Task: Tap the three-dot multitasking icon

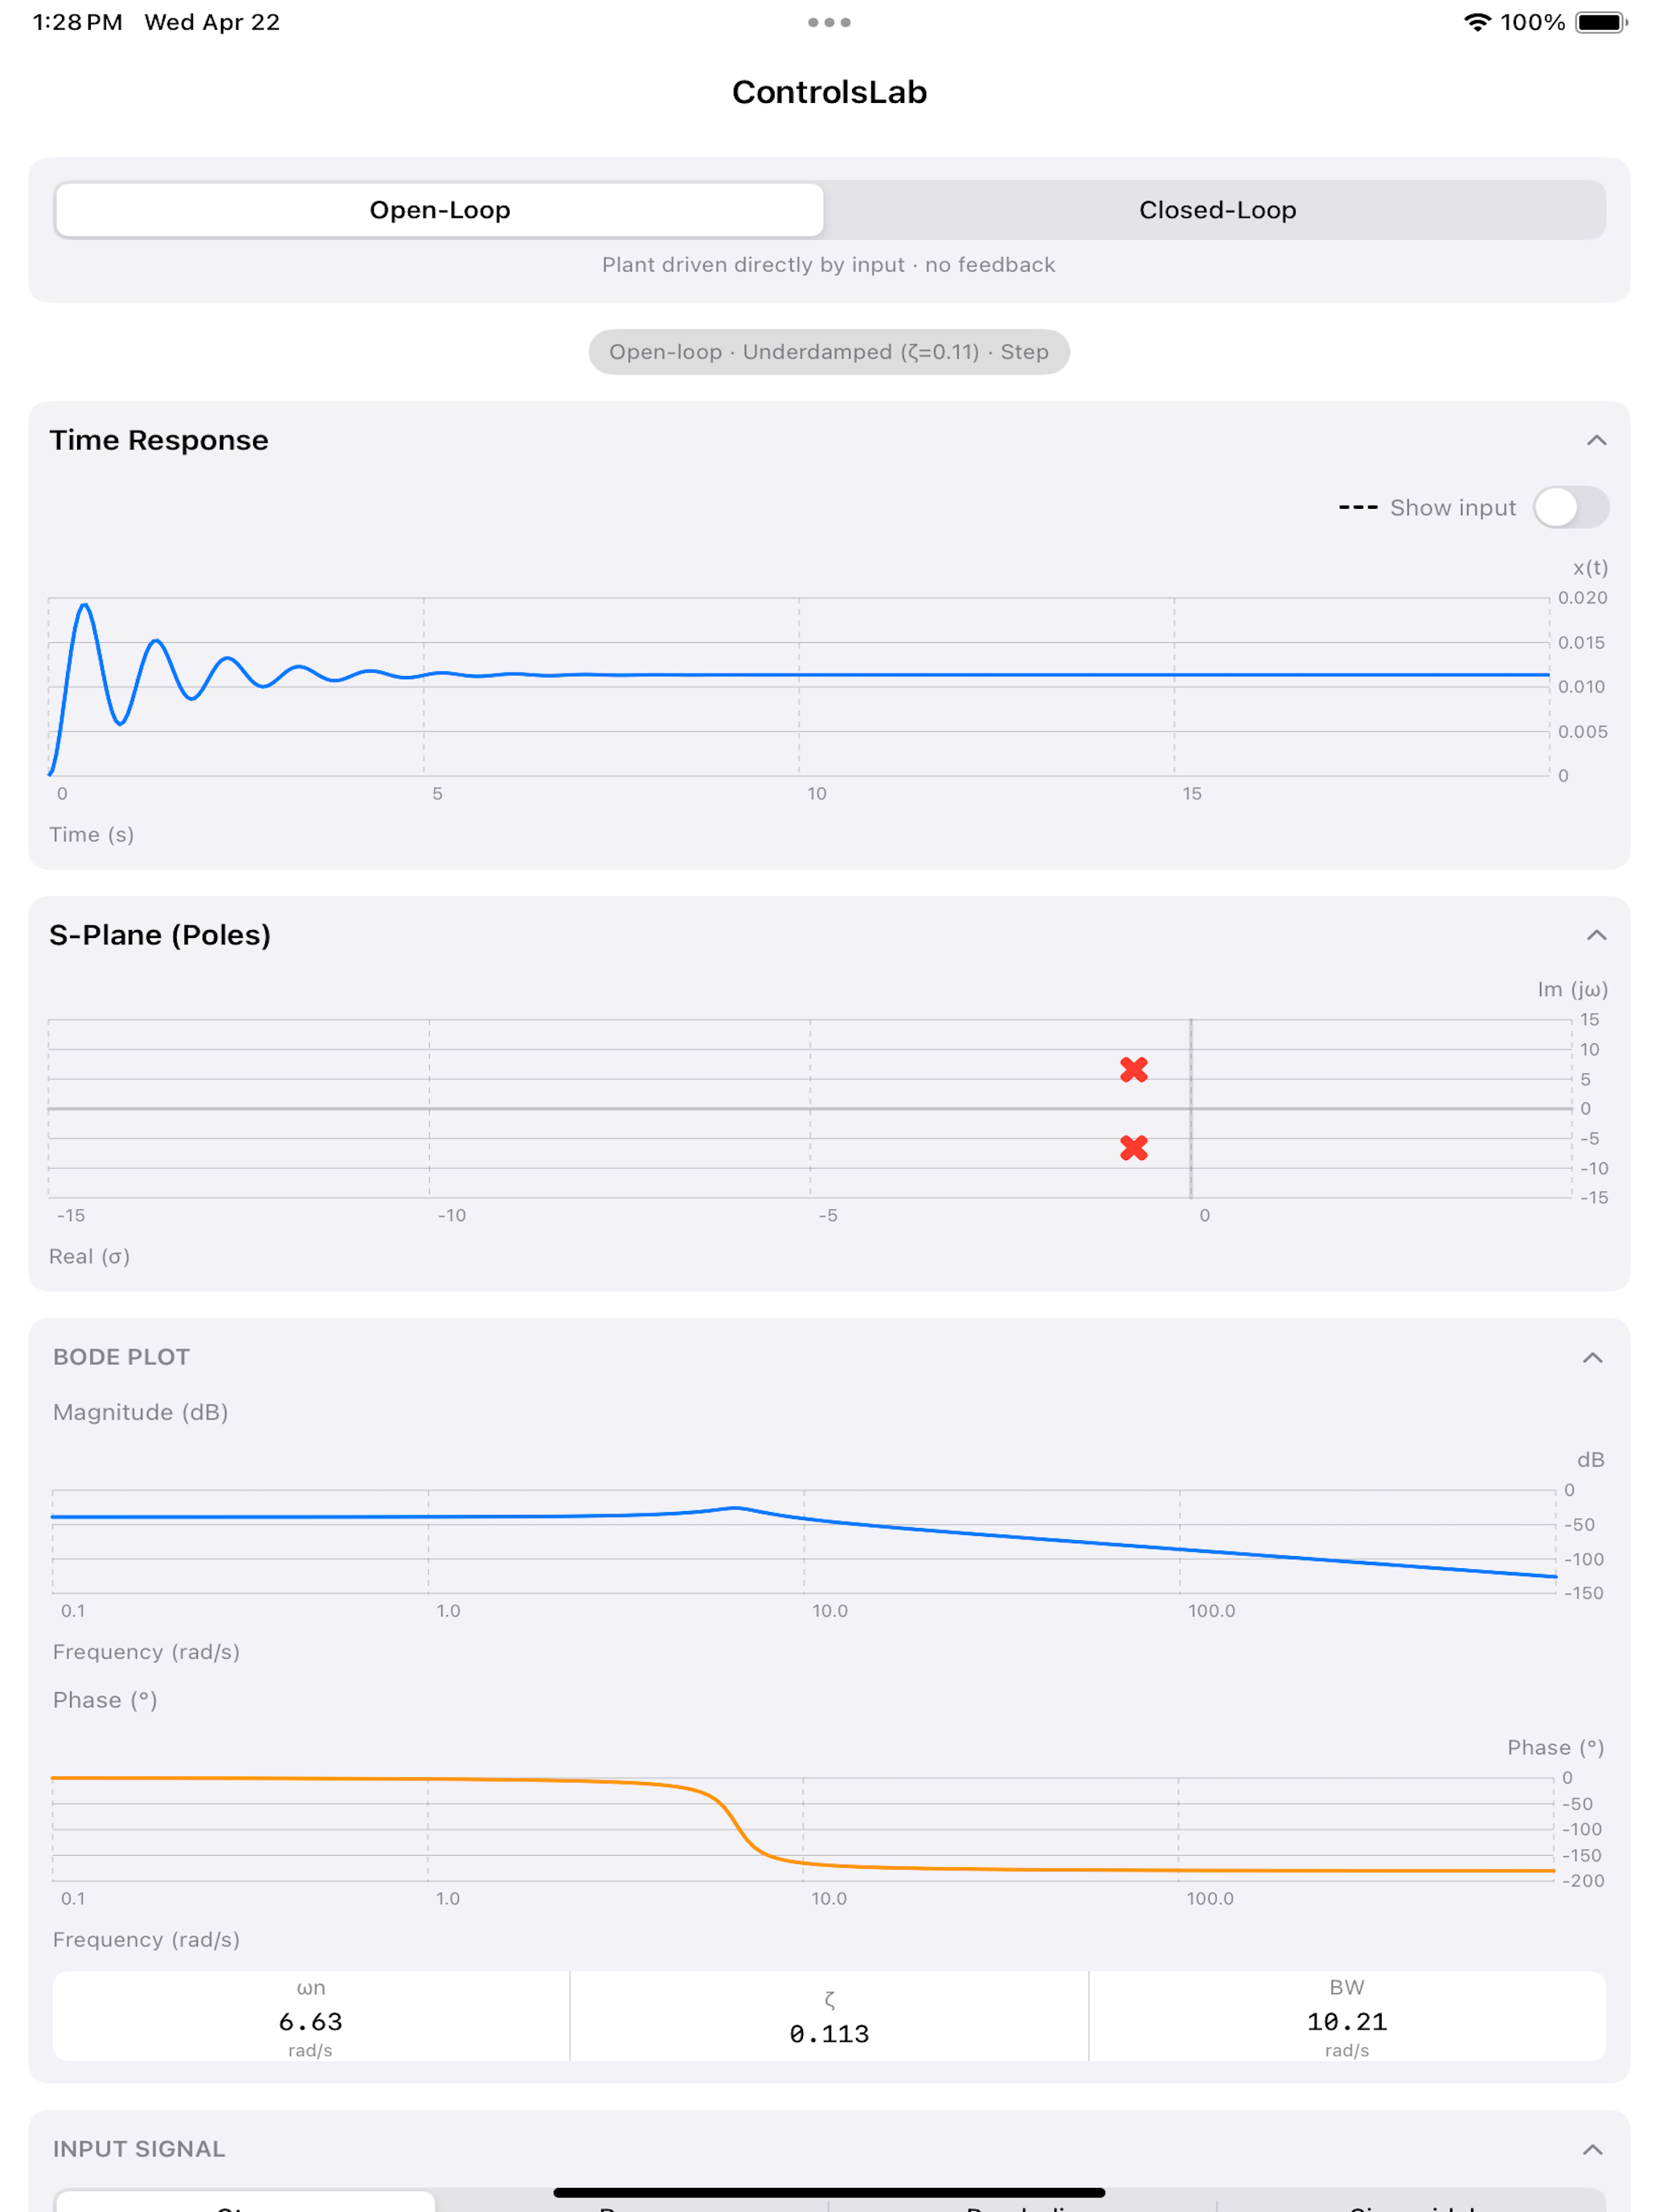Action: 829,22
